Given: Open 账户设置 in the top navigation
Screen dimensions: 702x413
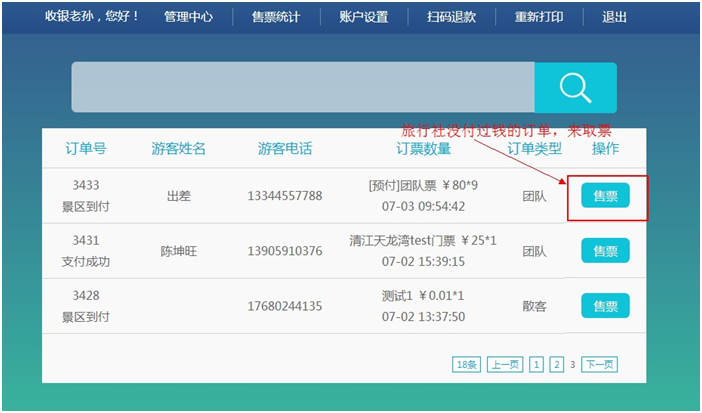Looking at the screenshot, I should pos(363,17).
